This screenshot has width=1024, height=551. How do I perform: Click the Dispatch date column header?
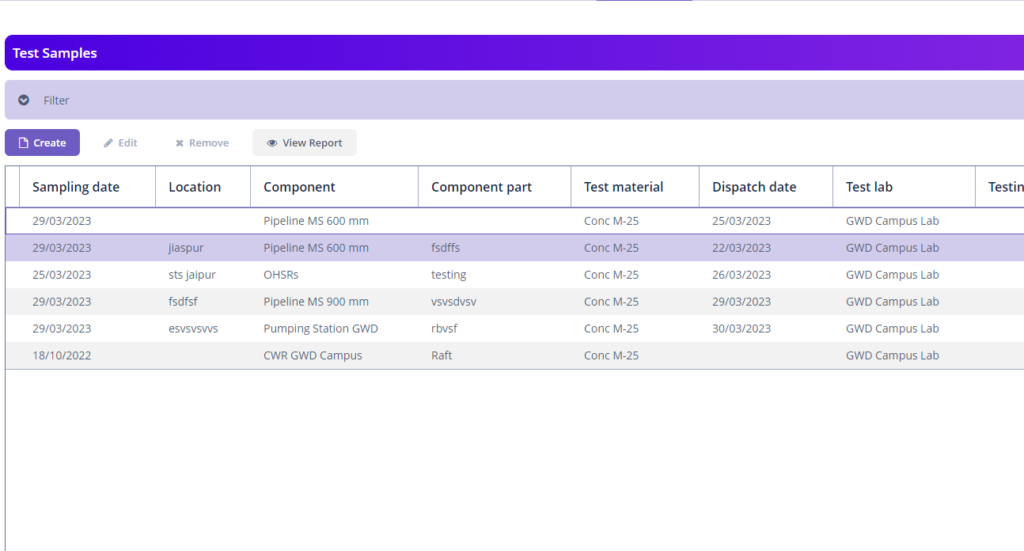click(x=754, y=187)
